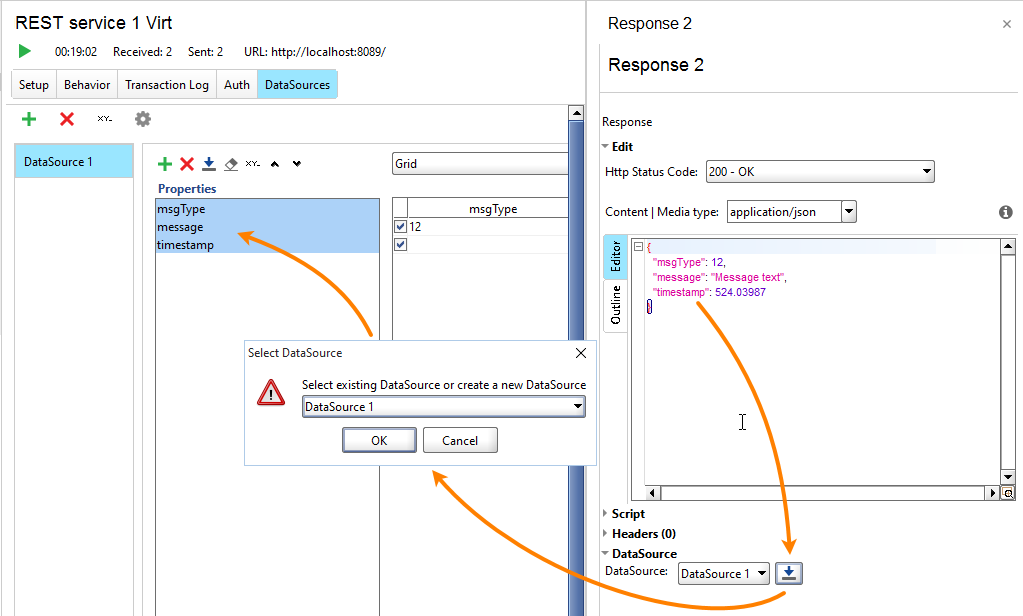Screen dimensions: 1023x616
Task: Toggle the checkbox in the second grid row
Action: coord(399,243)
